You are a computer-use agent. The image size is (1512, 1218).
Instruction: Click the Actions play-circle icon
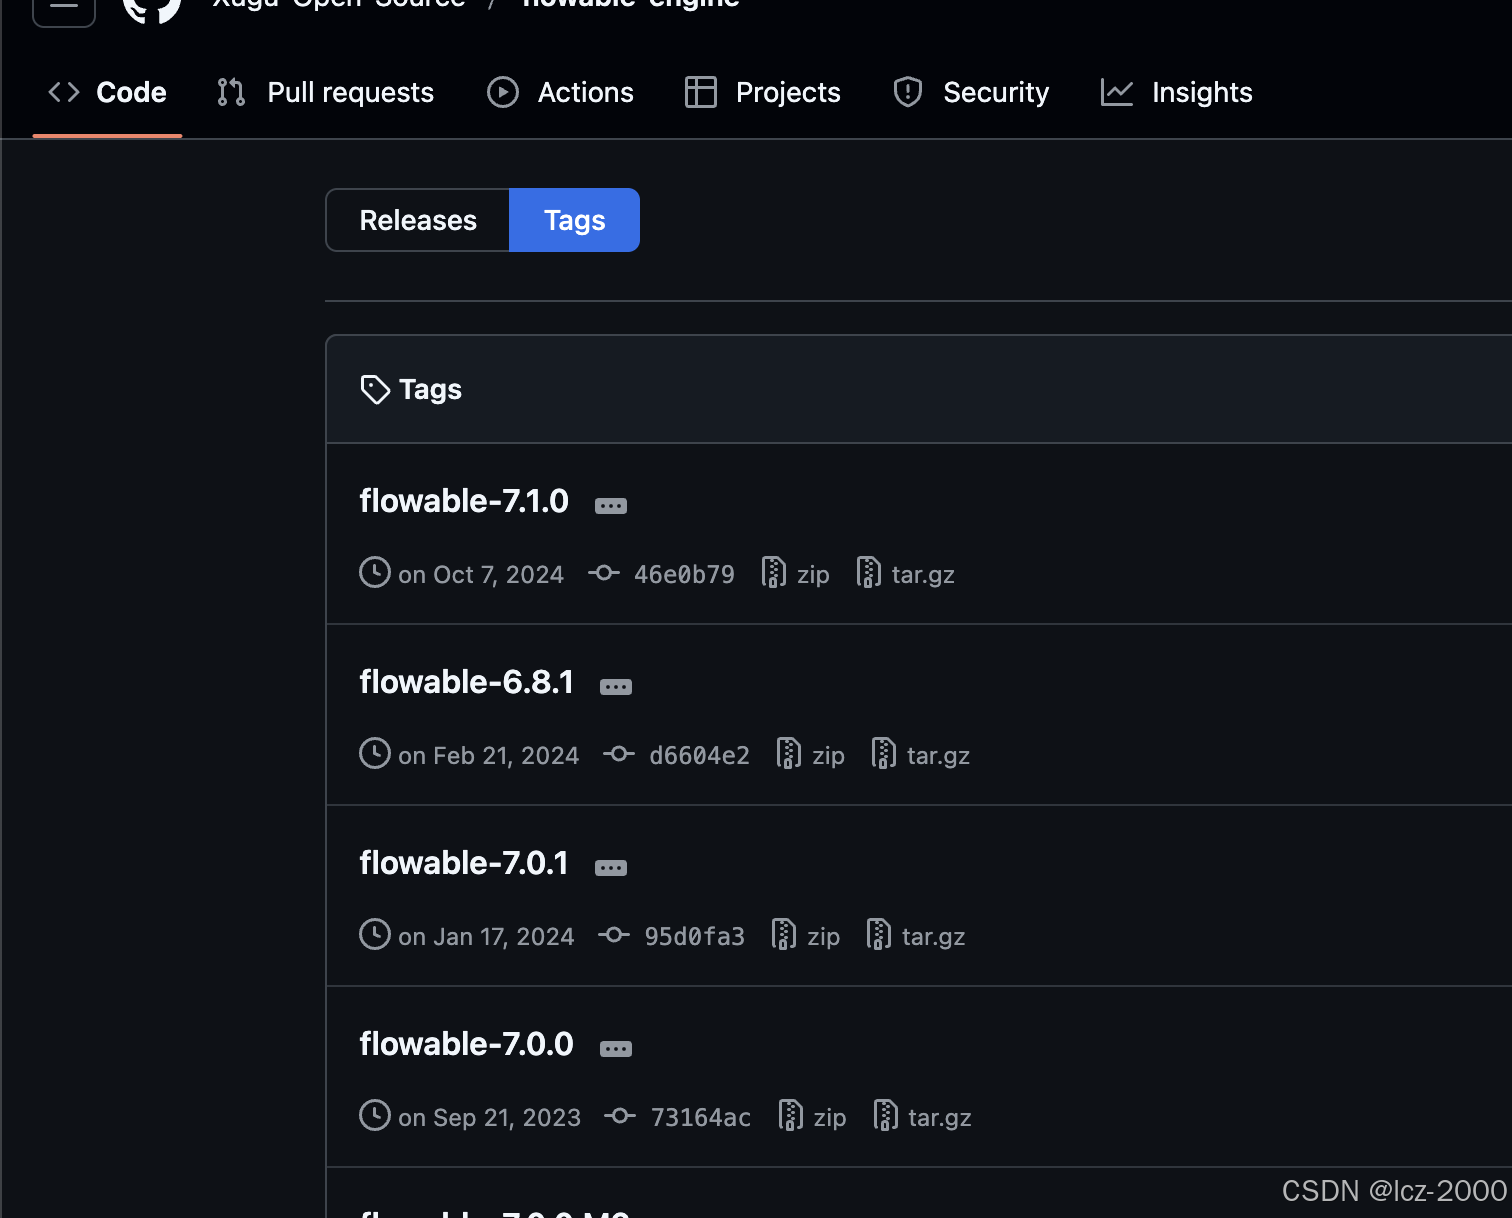tap(503, 92)
